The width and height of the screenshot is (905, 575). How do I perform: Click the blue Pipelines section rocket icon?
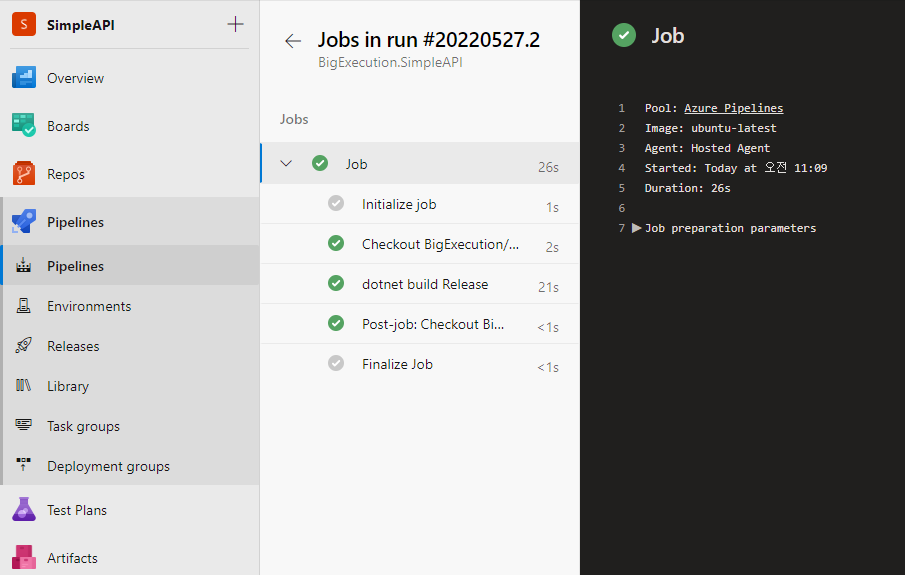click(x=24, y=222)
